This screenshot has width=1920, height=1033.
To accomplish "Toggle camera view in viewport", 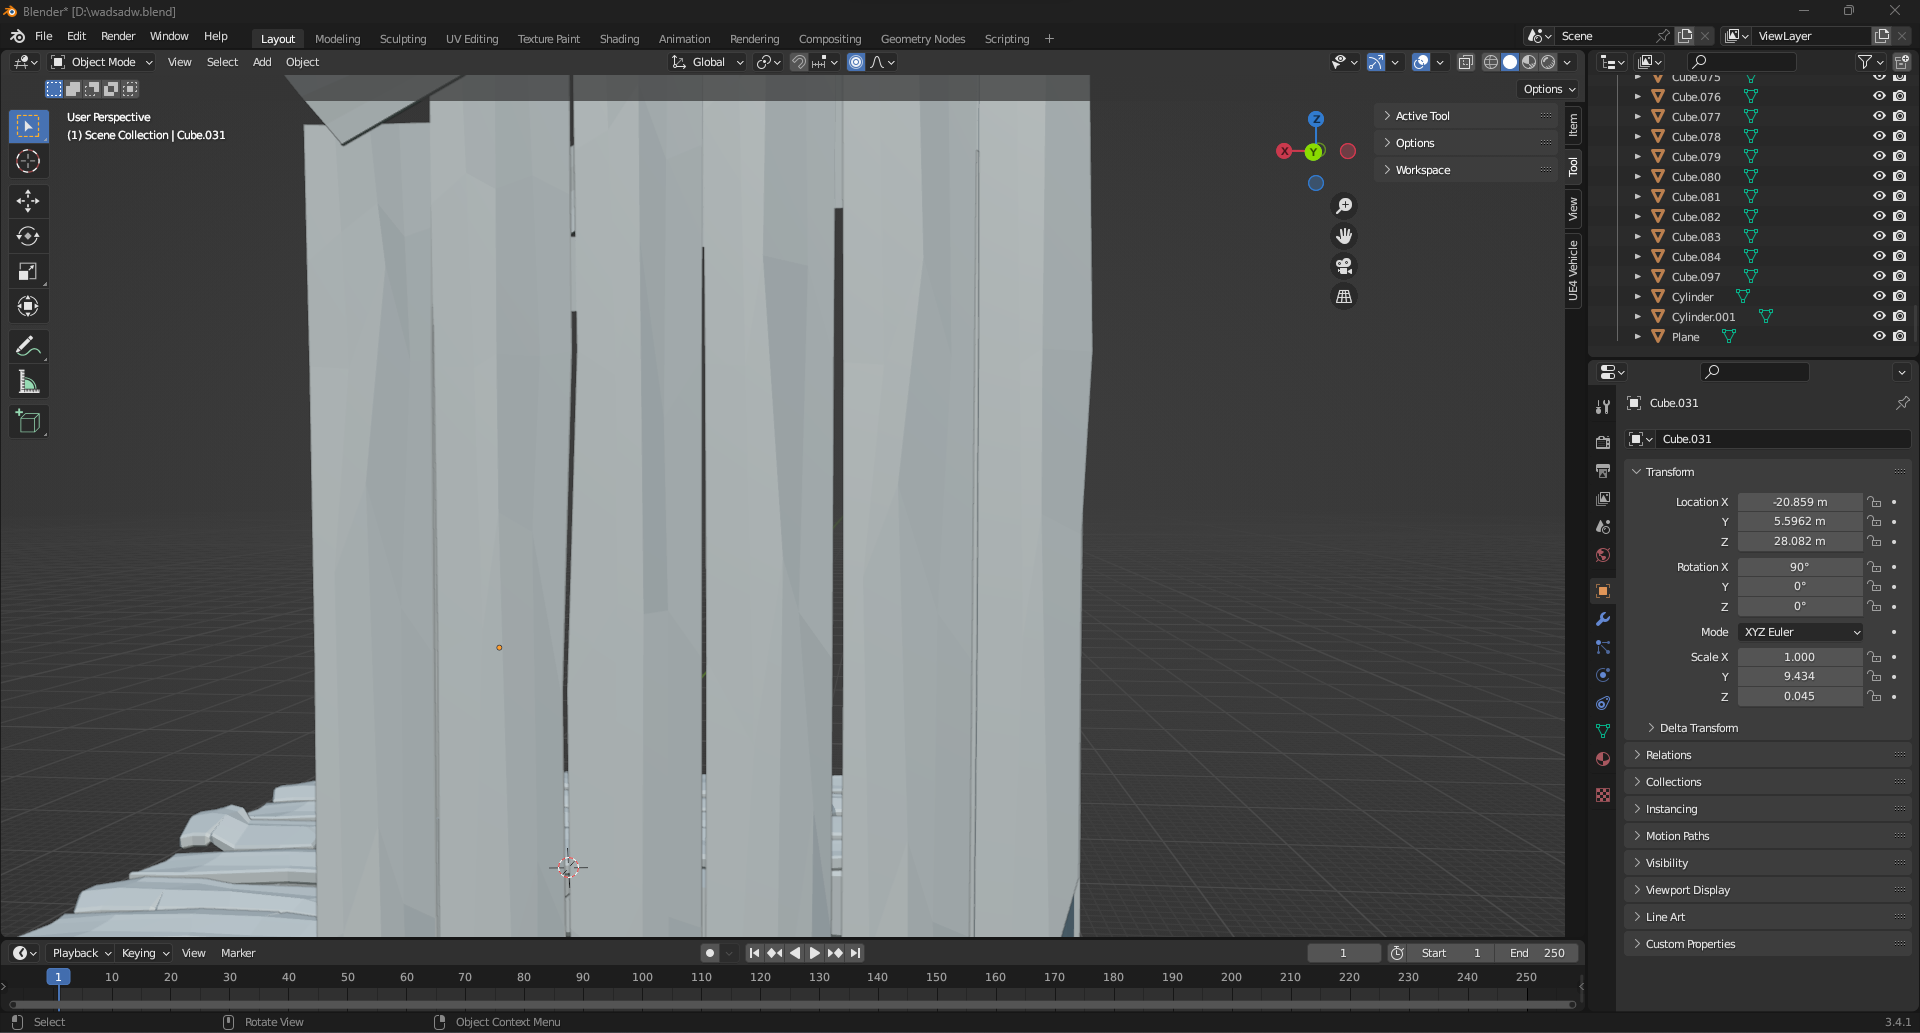I will [1344, 266].
